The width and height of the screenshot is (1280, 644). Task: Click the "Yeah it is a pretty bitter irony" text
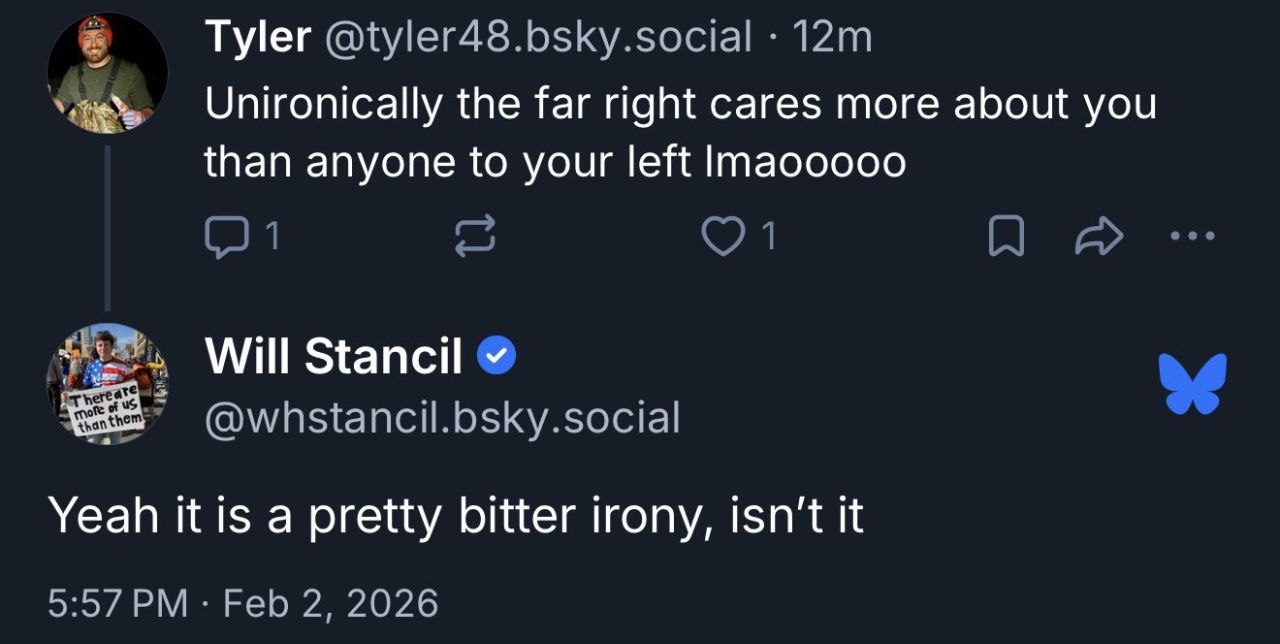click(456, 515)
